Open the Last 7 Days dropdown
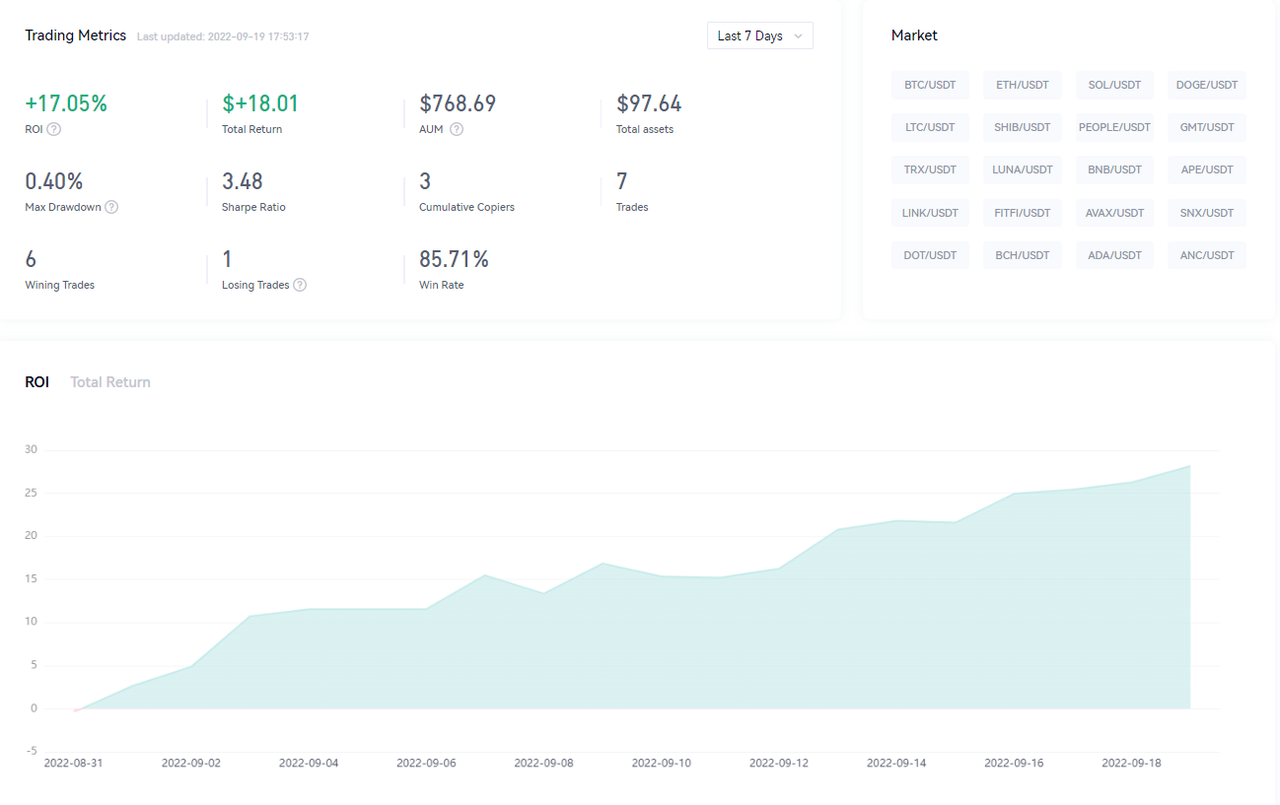Viewport: 1280px width, 805px height. [760, 36]
